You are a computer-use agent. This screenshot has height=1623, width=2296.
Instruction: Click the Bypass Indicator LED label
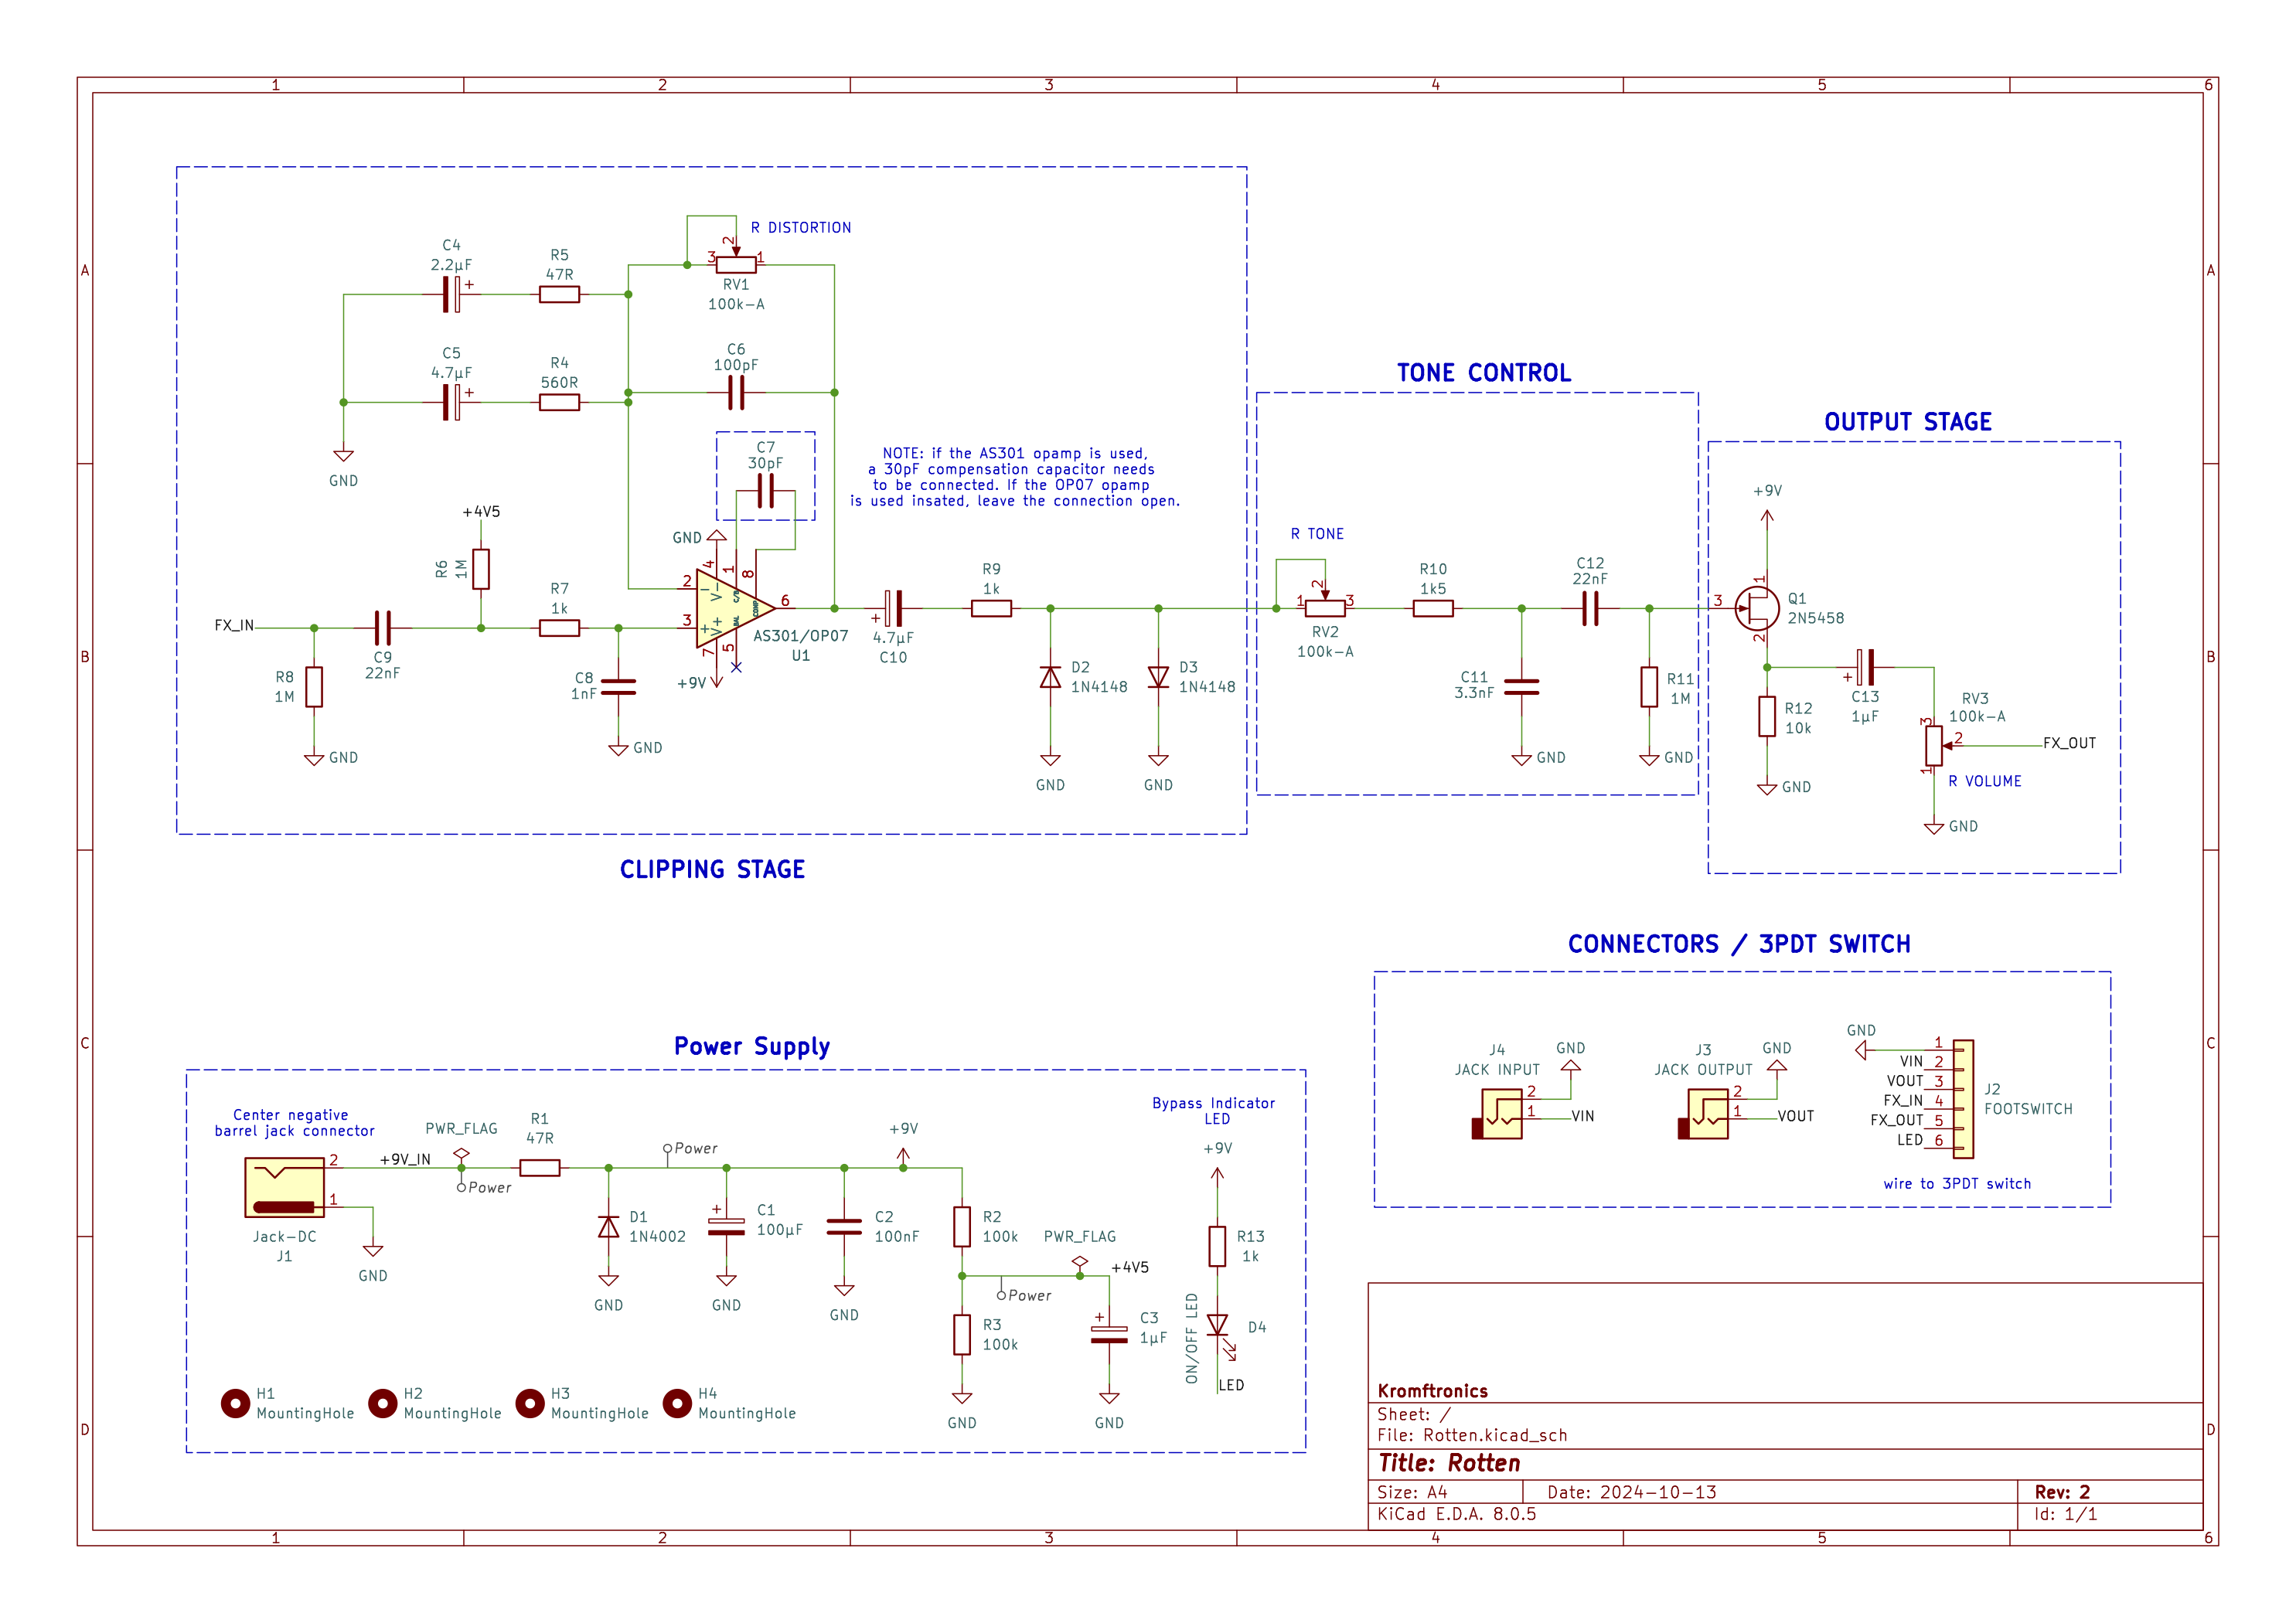[1214, 1111]
